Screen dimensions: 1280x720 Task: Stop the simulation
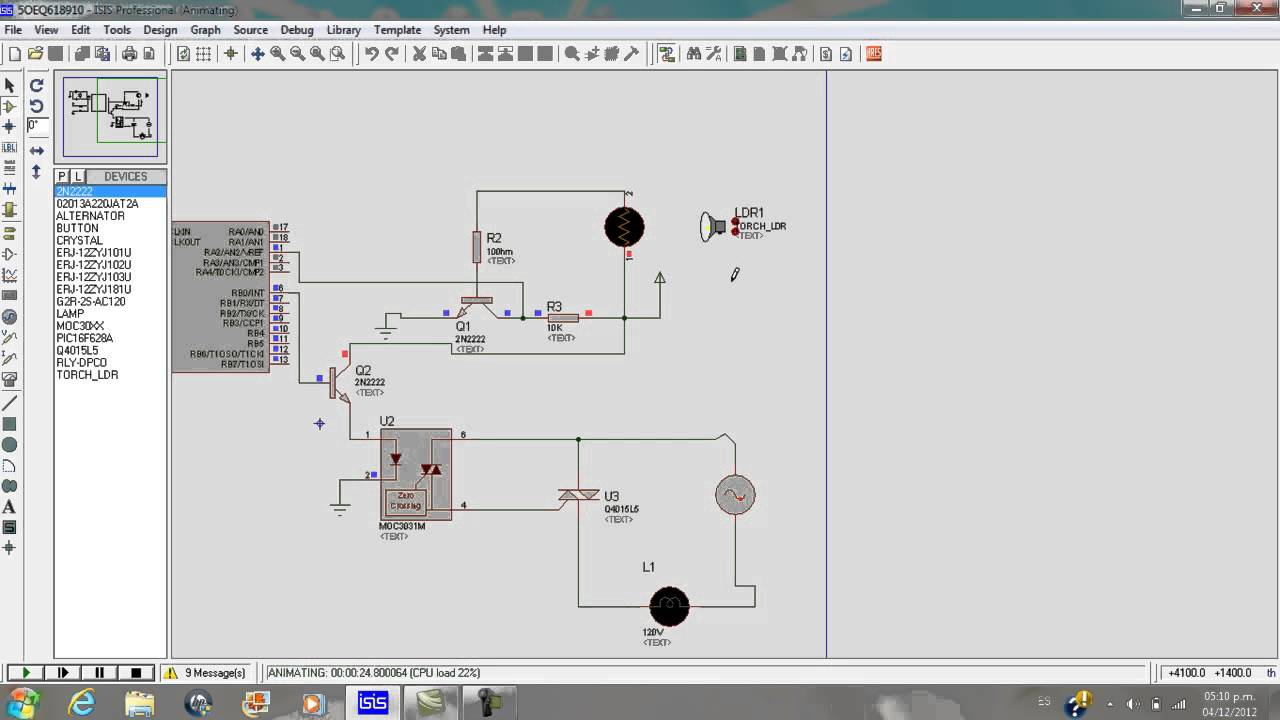point(137,673)
